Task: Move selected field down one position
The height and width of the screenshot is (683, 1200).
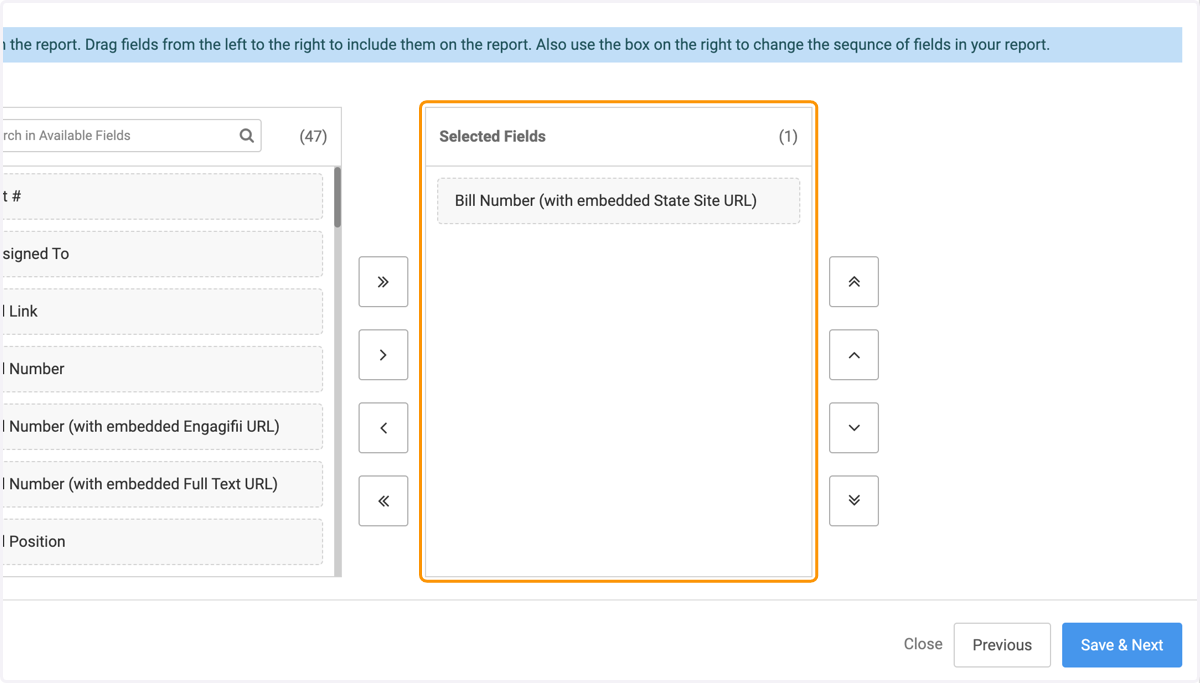Action: 854,428
